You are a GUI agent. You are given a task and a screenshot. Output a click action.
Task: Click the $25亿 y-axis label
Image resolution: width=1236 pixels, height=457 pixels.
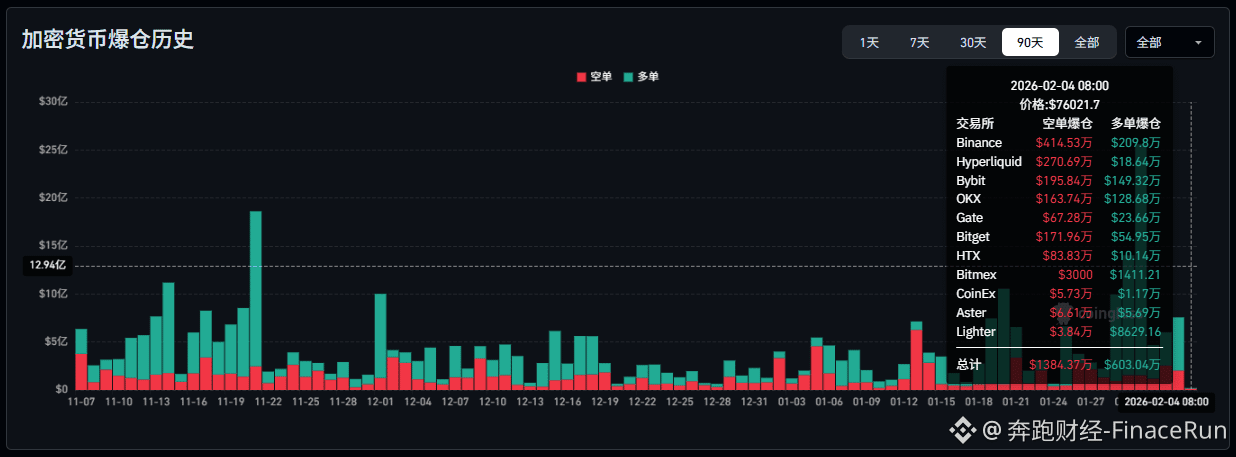(53, 149)
